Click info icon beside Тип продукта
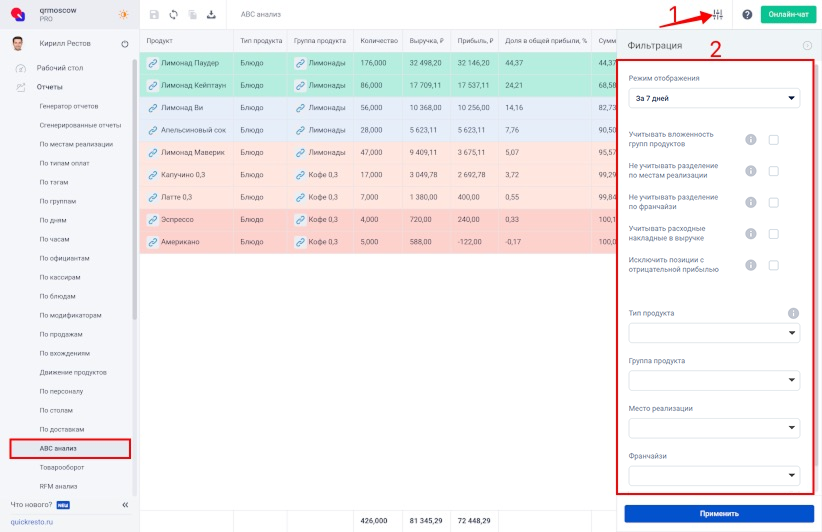Screen dimensions: 822x532 (x=793, y=313)
